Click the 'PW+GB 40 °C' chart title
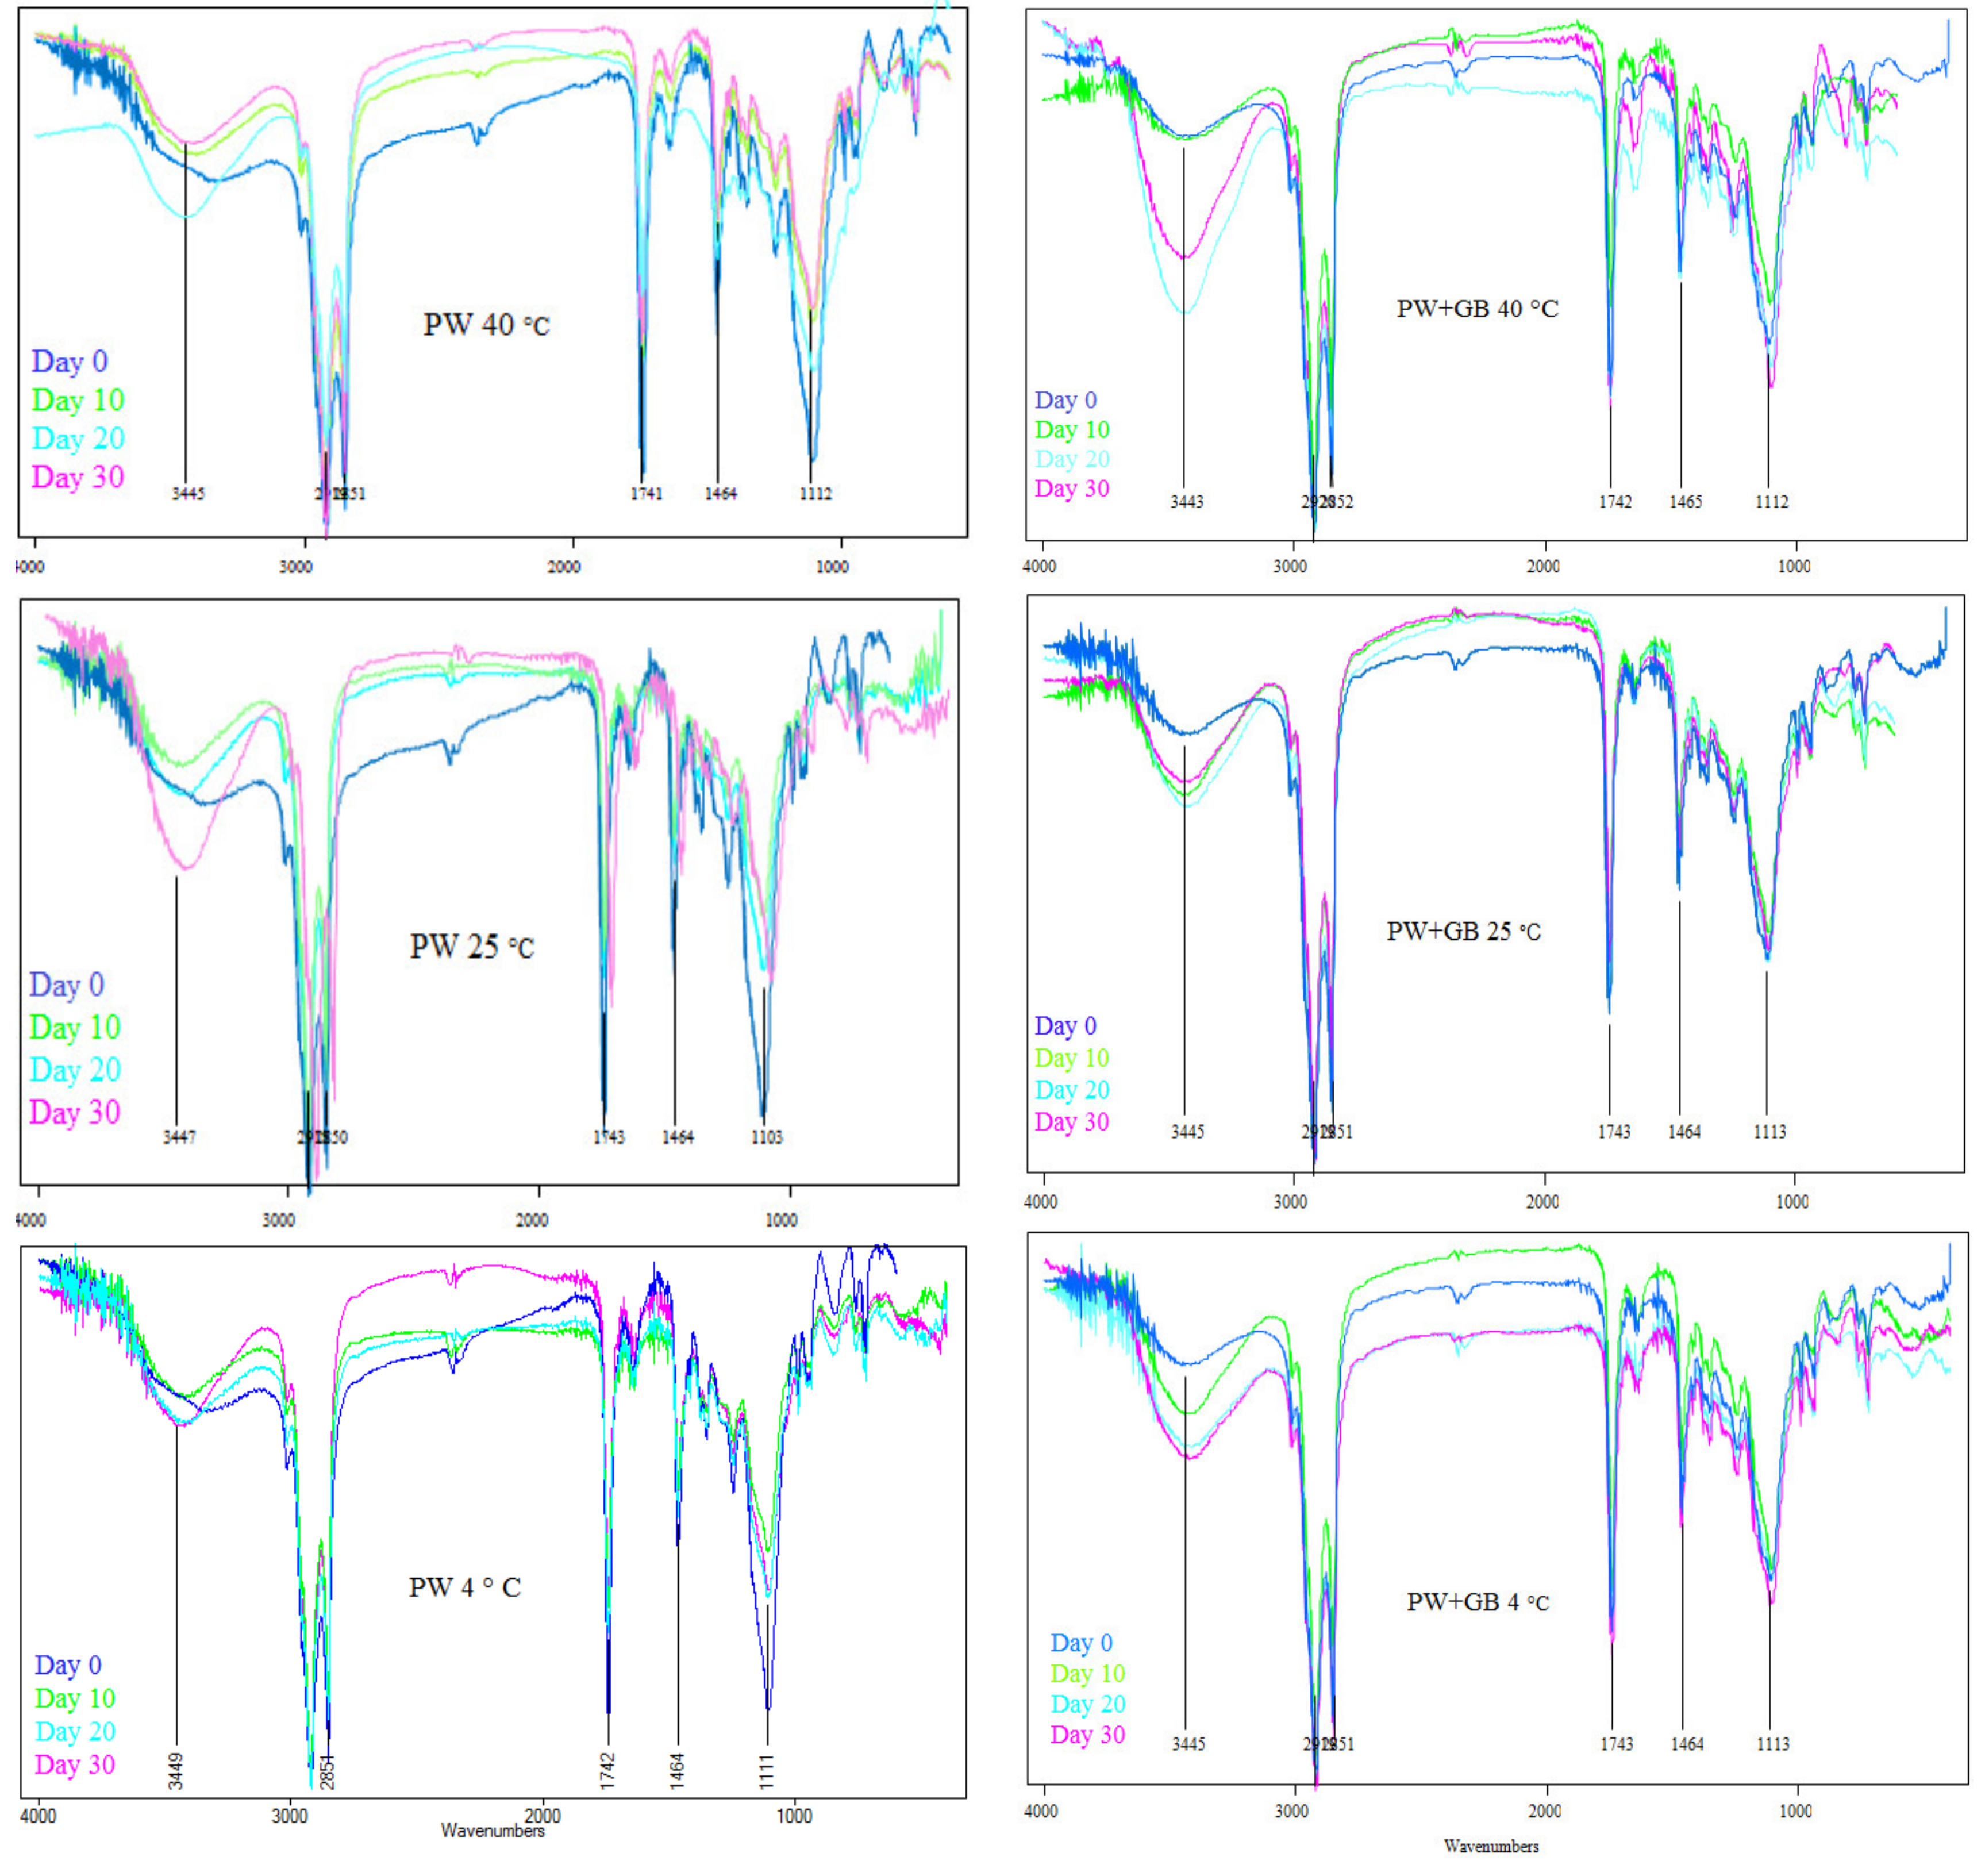The image size is (1985, 1876). tap(1477, 309)
